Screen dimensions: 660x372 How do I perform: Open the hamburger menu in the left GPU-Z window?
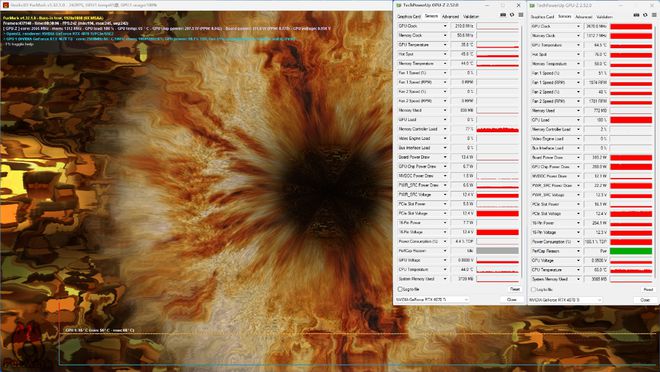521,15
